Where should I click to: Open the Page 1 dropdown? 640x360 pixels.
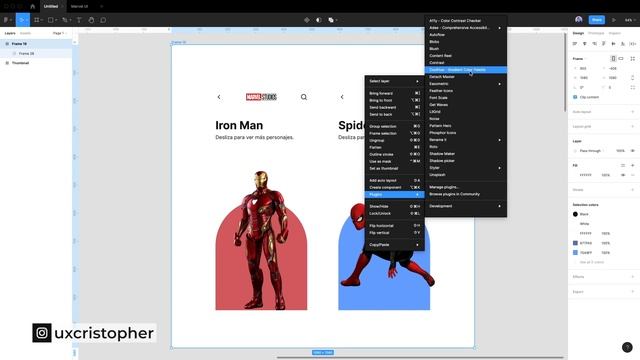tap(59, 33)
